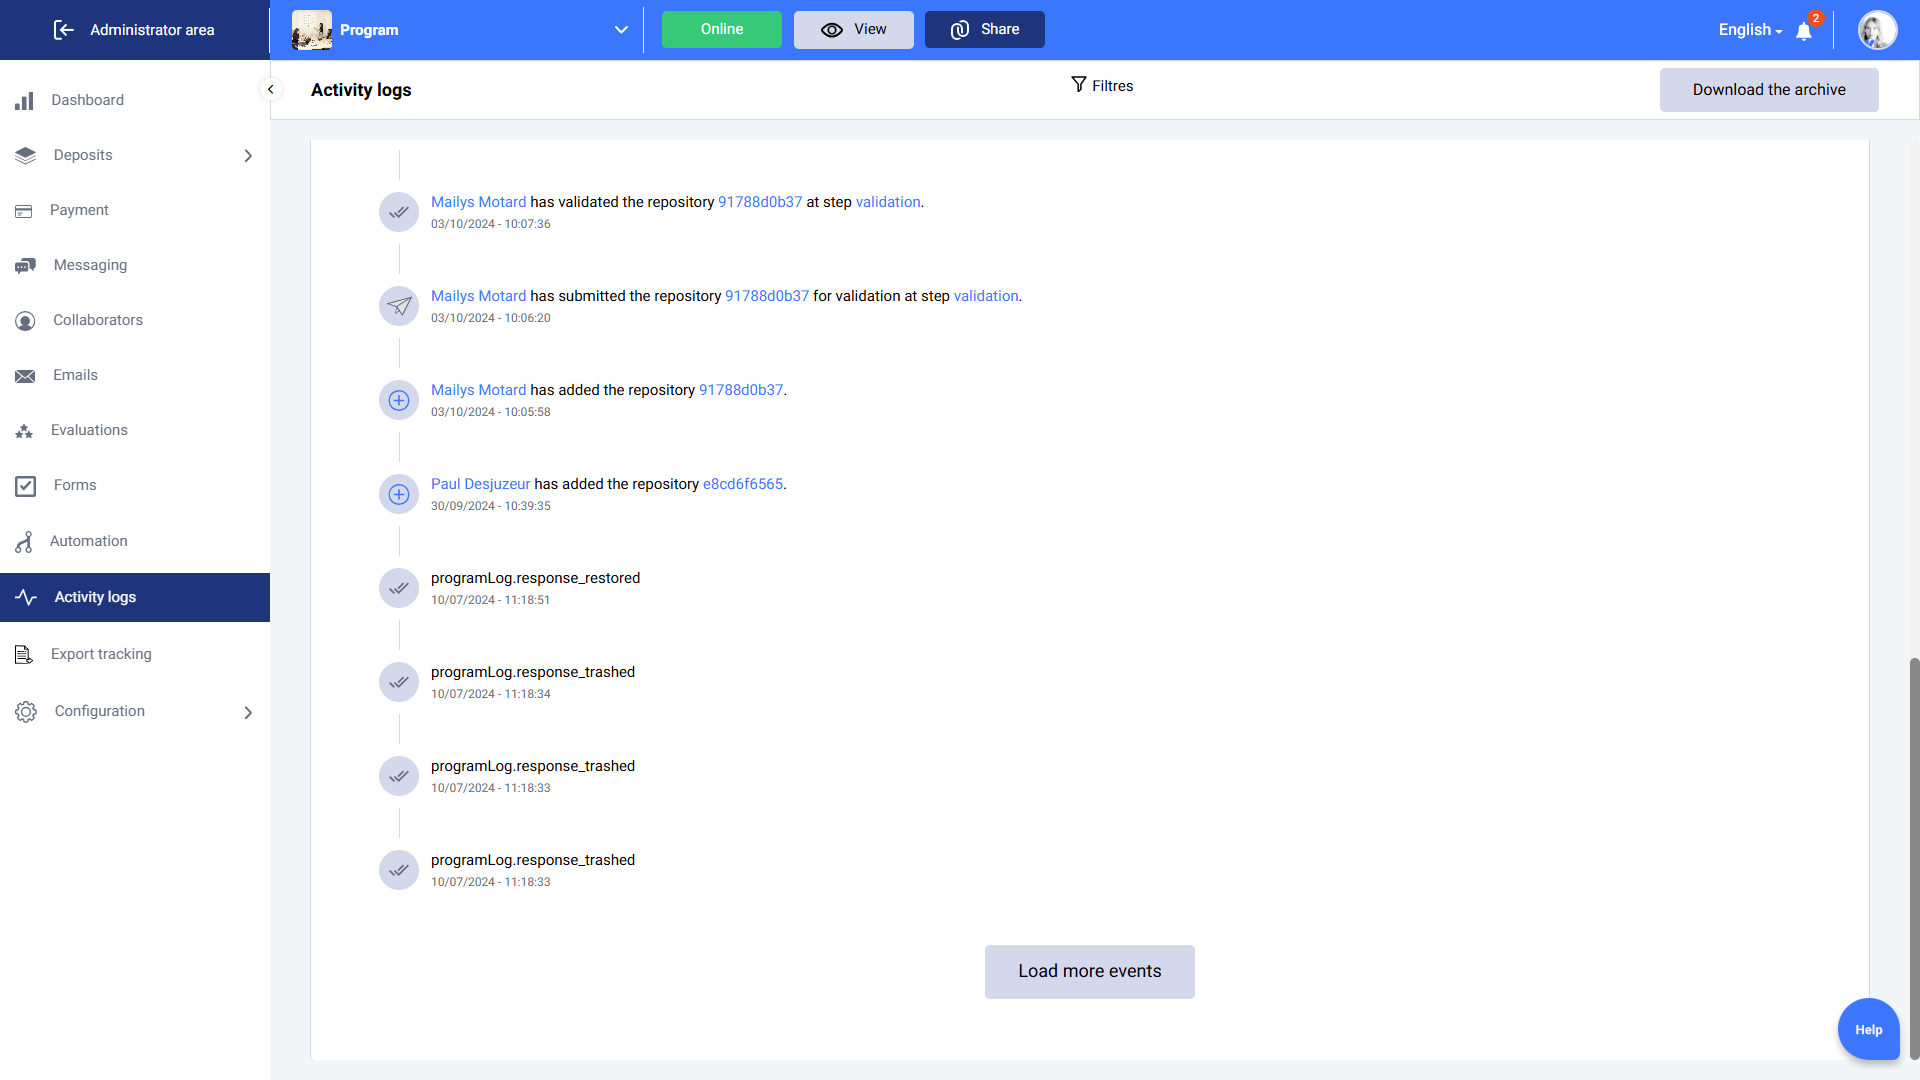Open validation link in submitted entry
The width and height of the screenshot is (1920, 1080).
click(986, 296)
